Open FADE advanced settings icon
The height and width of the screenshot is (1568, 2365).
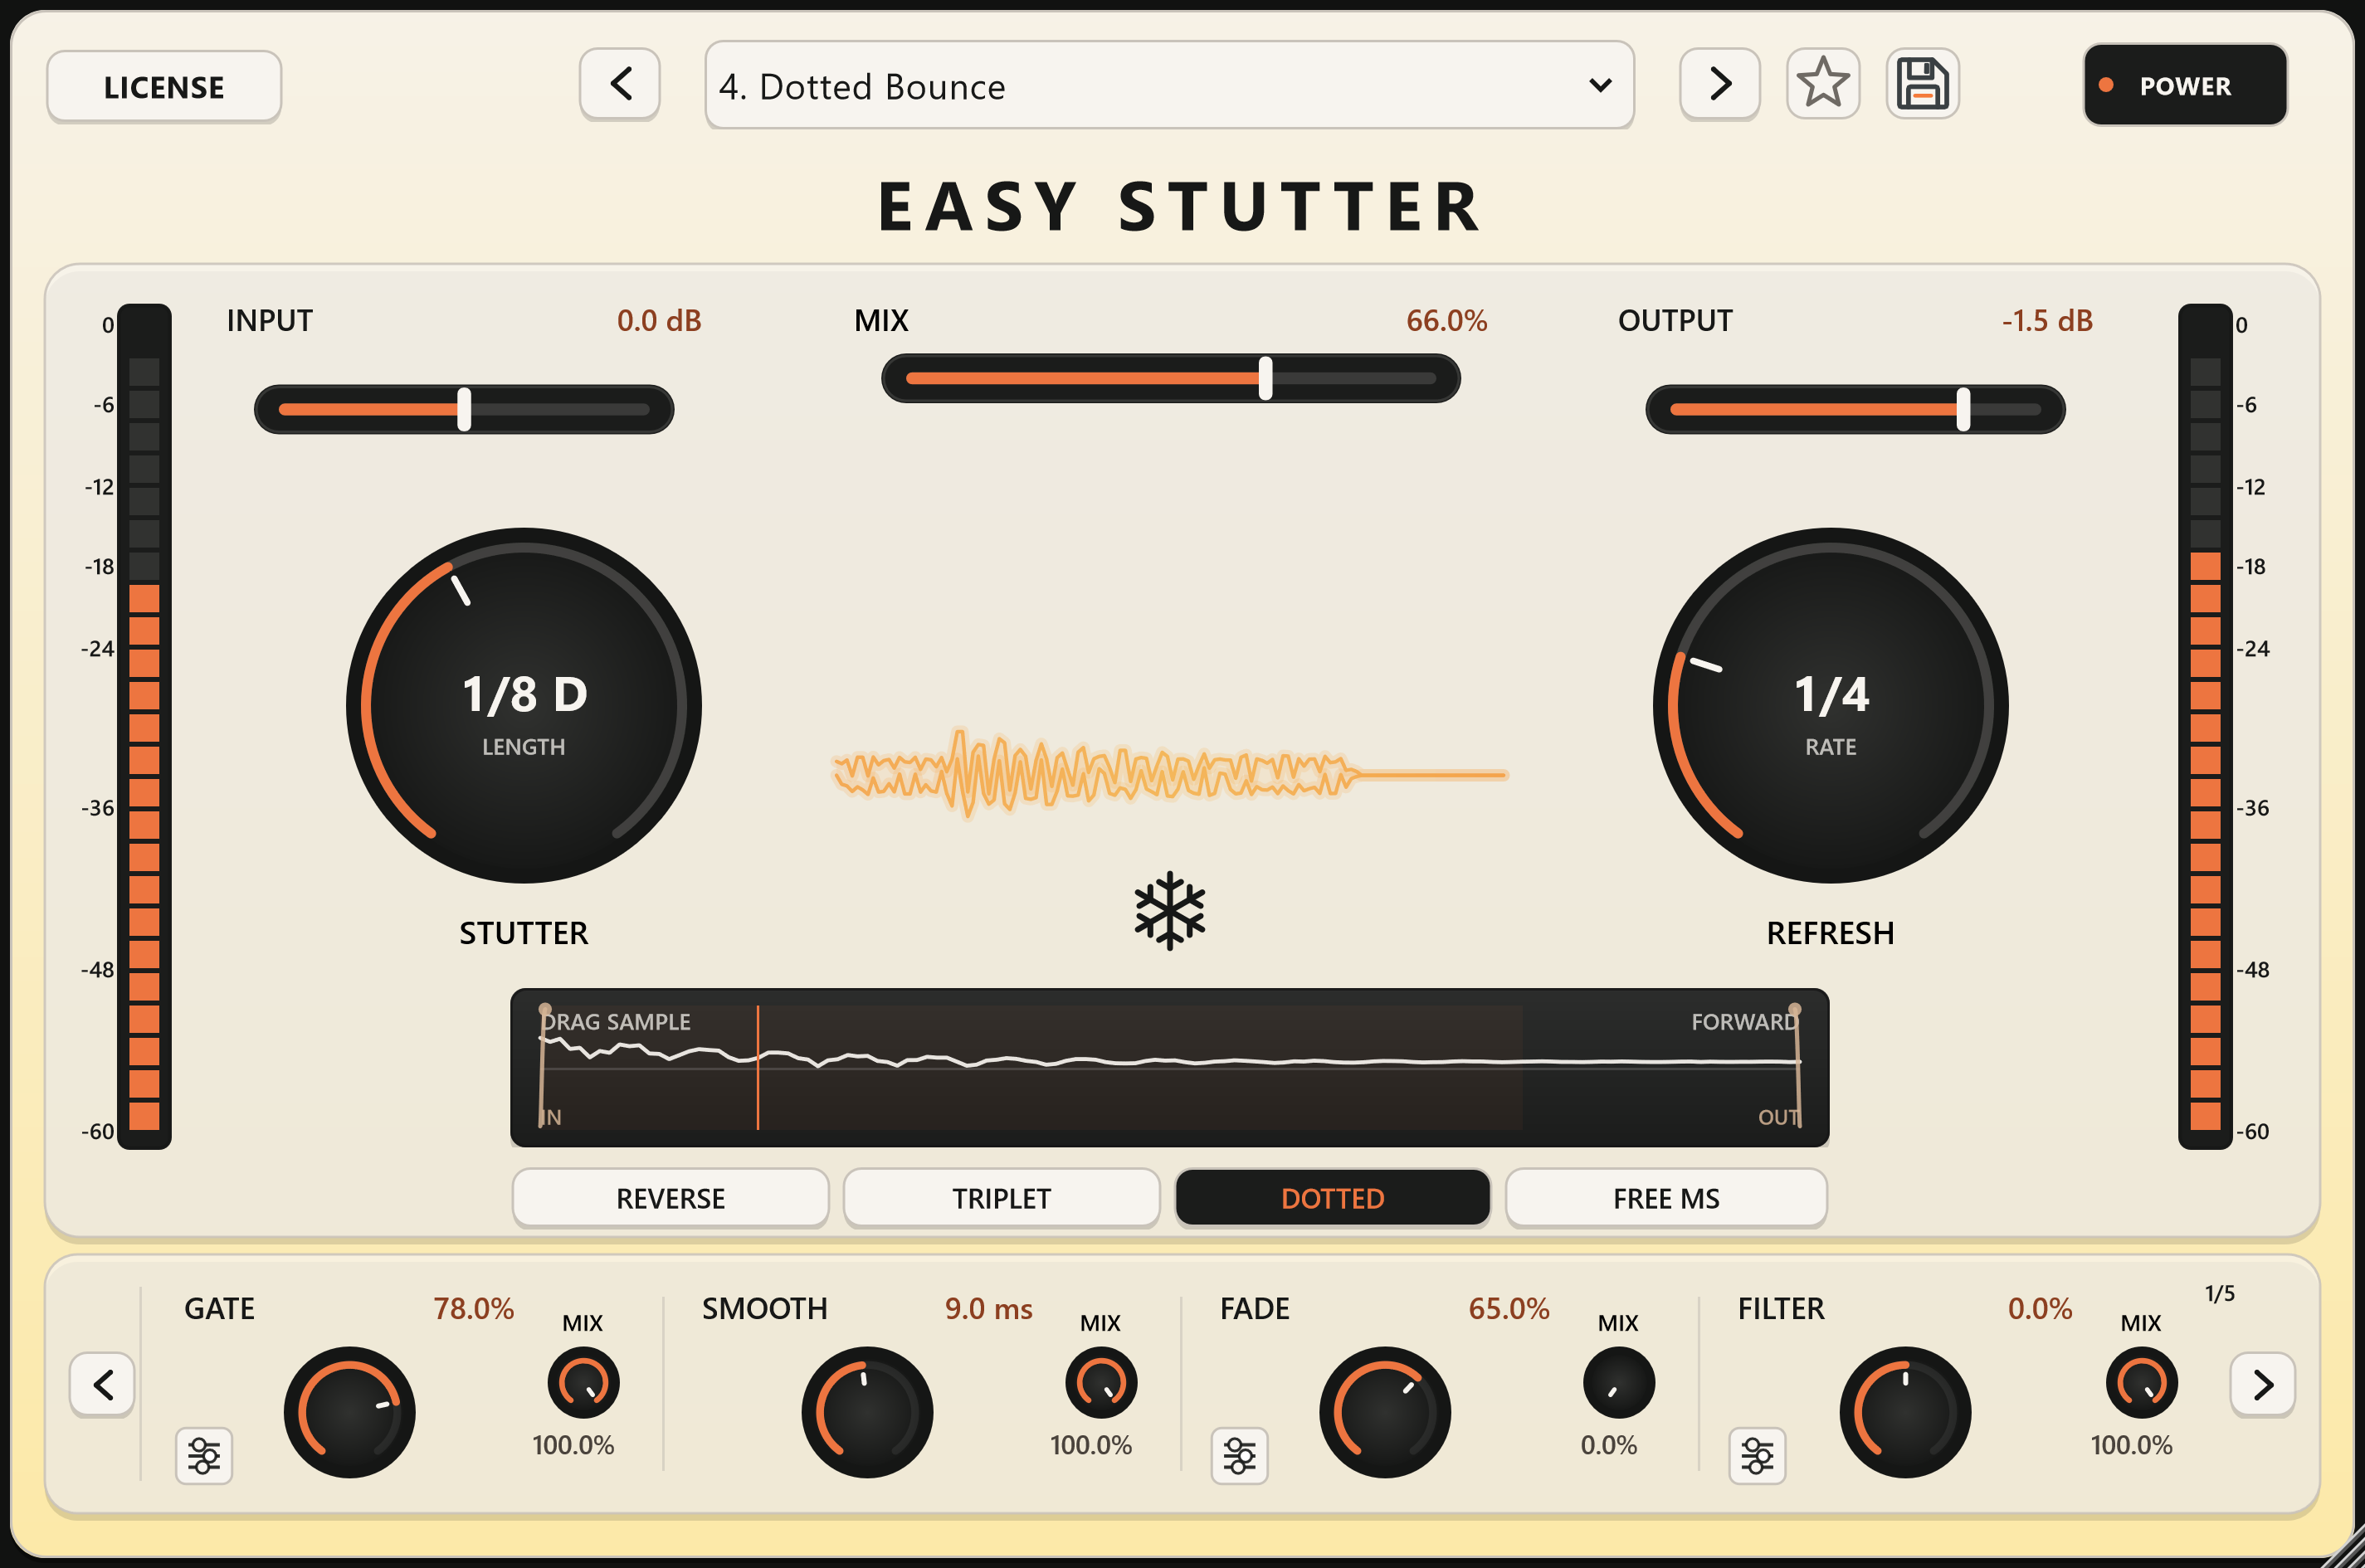1240,1456
